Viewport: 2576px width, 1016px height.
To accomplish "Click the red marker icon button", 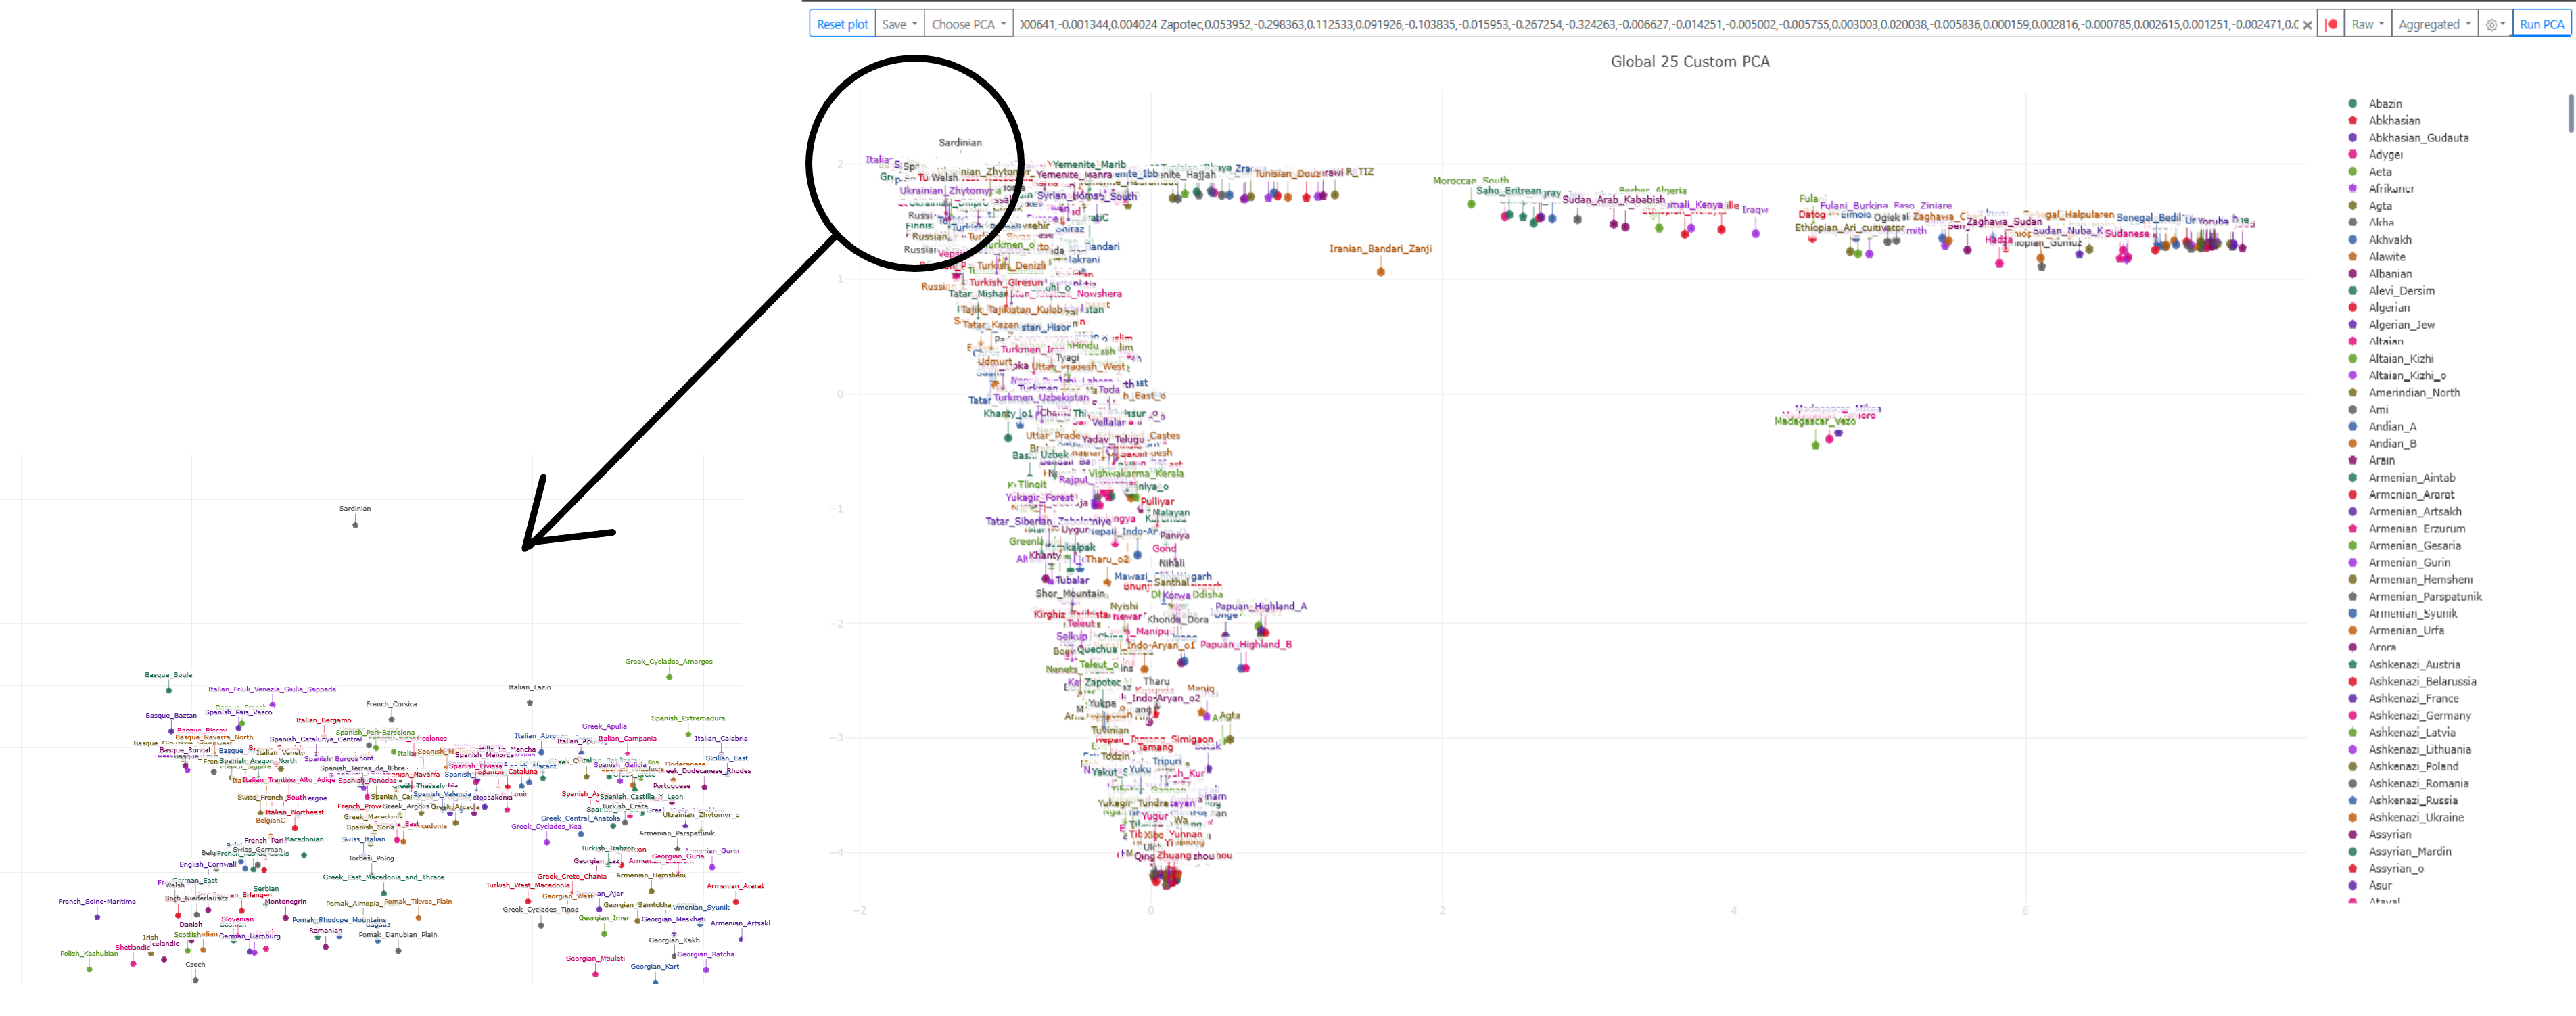I will pos(2331,24).
